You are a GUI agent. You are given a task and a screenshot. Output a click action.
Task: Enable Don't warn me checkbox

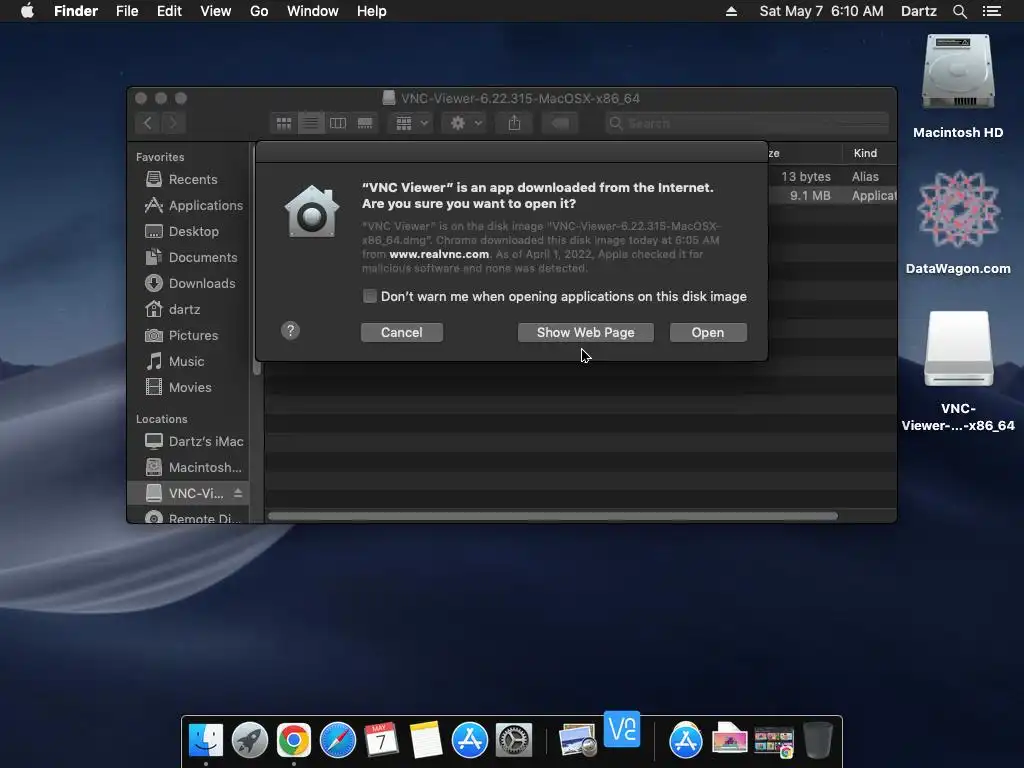pos(370,296)
